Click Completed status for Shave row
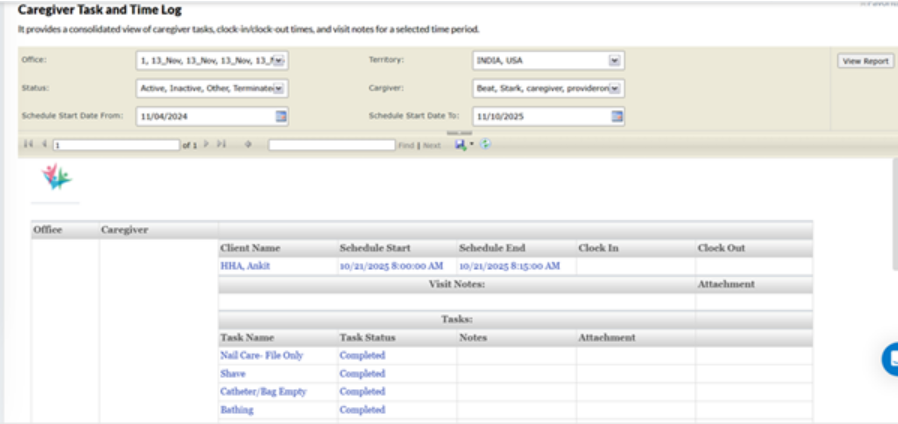 coord(363,374)
